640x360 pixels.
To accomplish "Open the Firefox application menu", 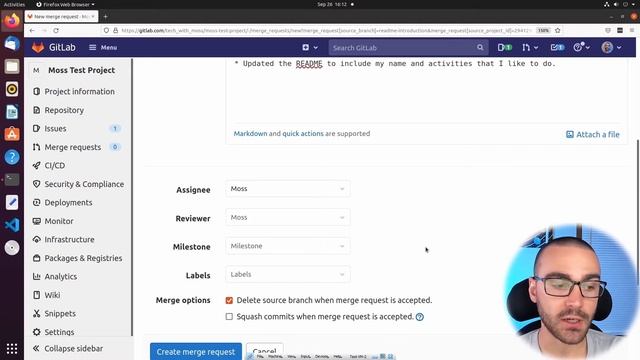I will click(65, 4).
